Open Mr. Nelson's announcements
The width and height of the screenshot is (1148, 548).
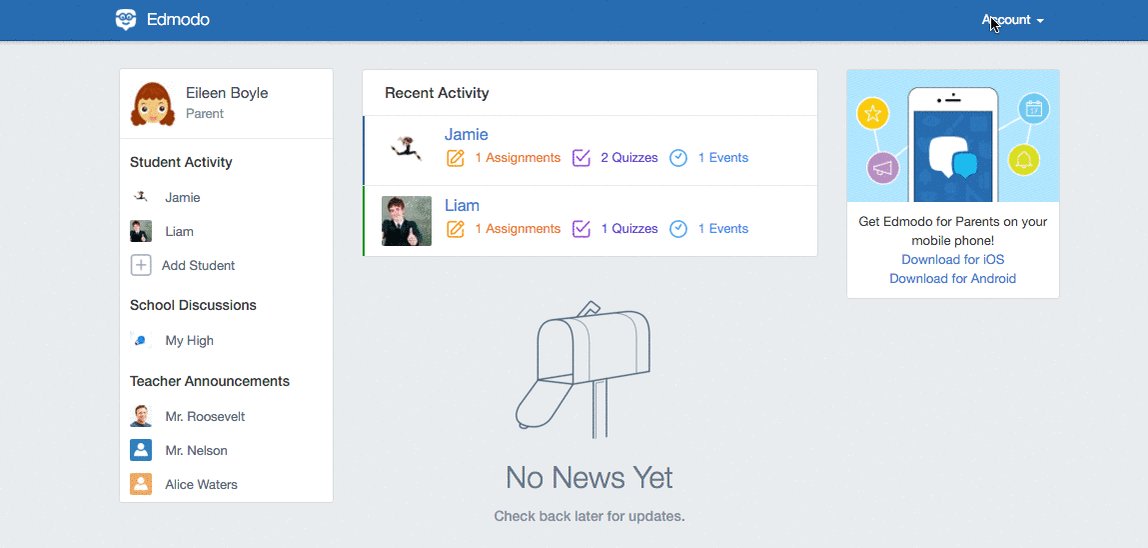point(196,451)
